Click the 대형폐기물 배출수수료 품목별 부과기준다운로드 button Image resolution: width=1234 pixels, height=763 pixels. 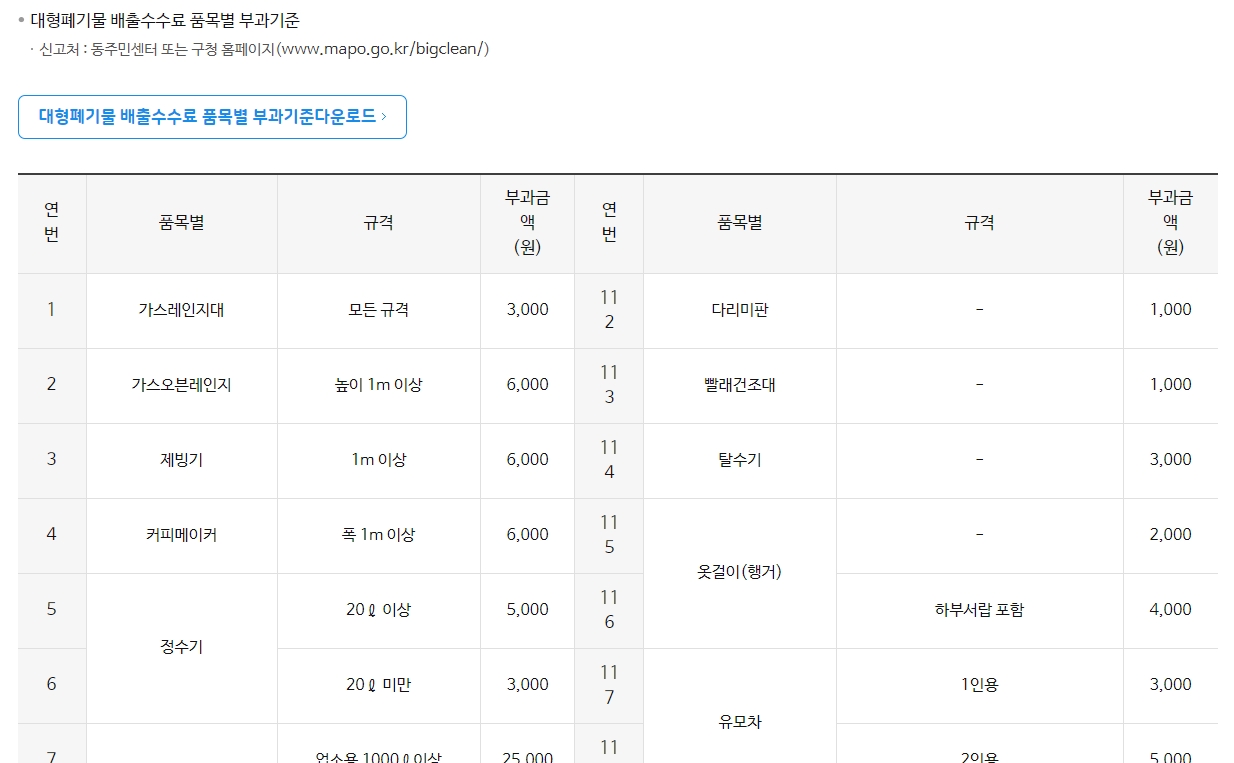(212, 117)
